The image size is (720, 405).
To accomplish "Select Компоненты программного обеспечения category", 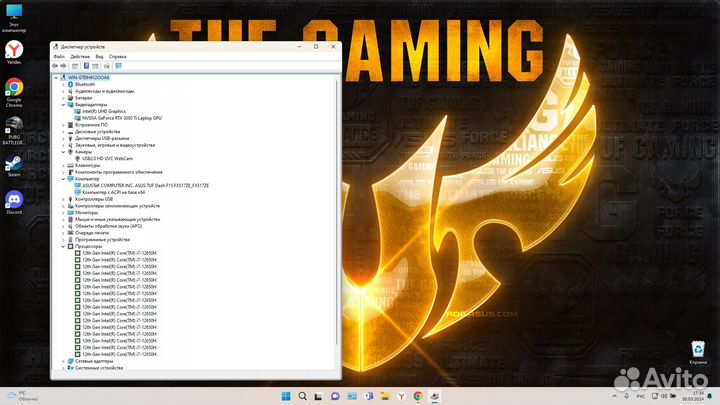I will (118, 172).
